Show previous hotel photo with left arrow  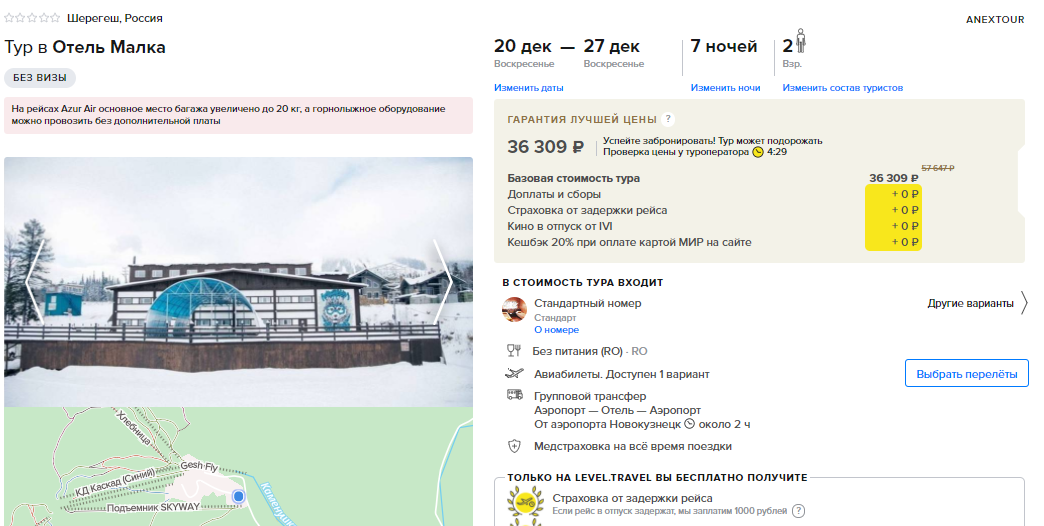[34, 282]
